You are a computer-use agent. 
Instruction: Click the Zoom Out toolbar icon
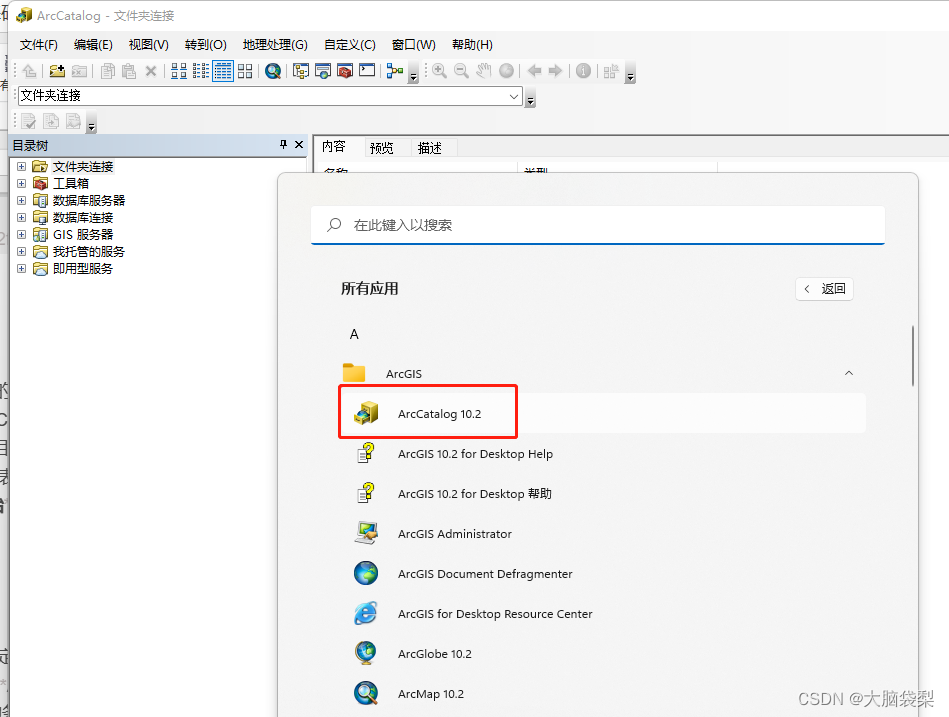461,71
